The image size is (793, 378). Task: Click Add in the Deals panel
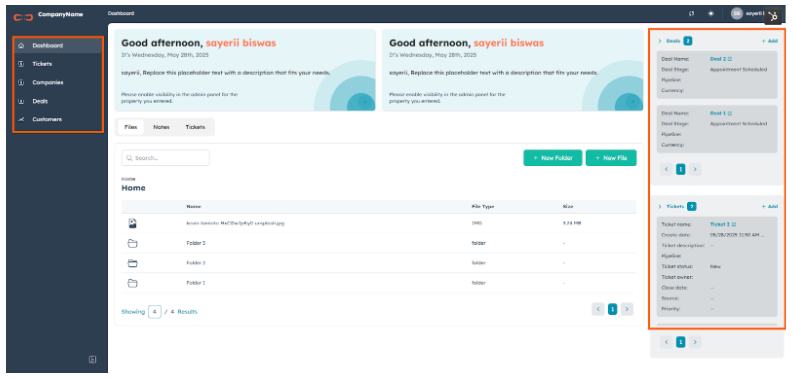770,41
